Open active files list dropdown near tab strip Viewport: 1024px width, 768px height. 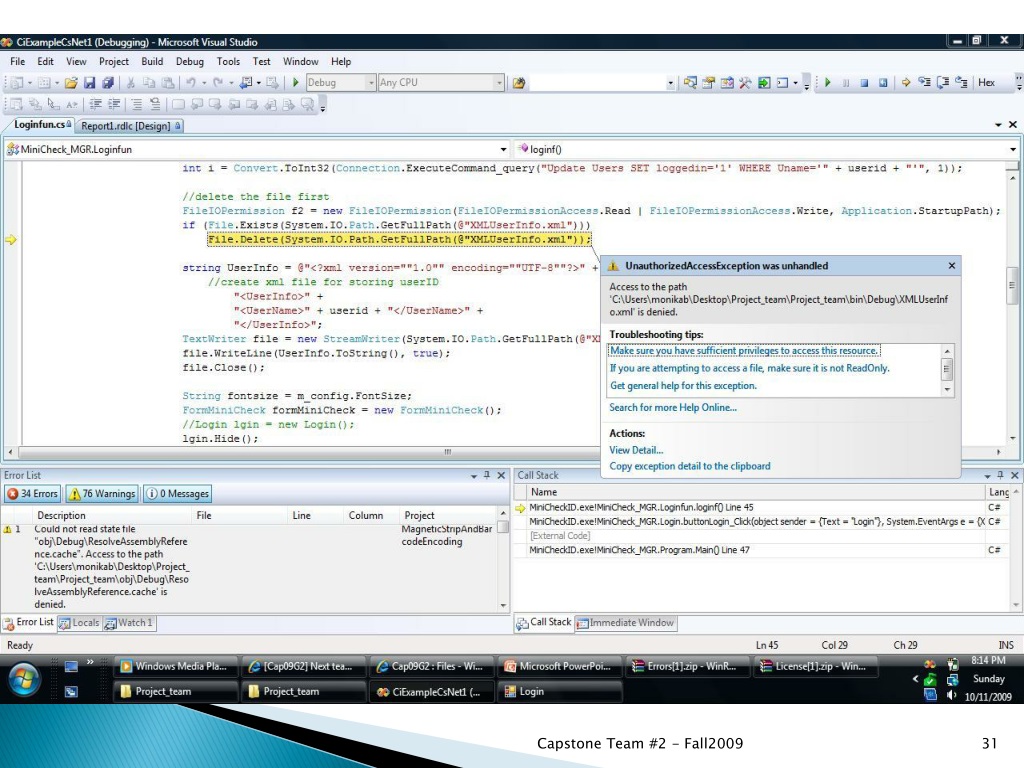998,125
